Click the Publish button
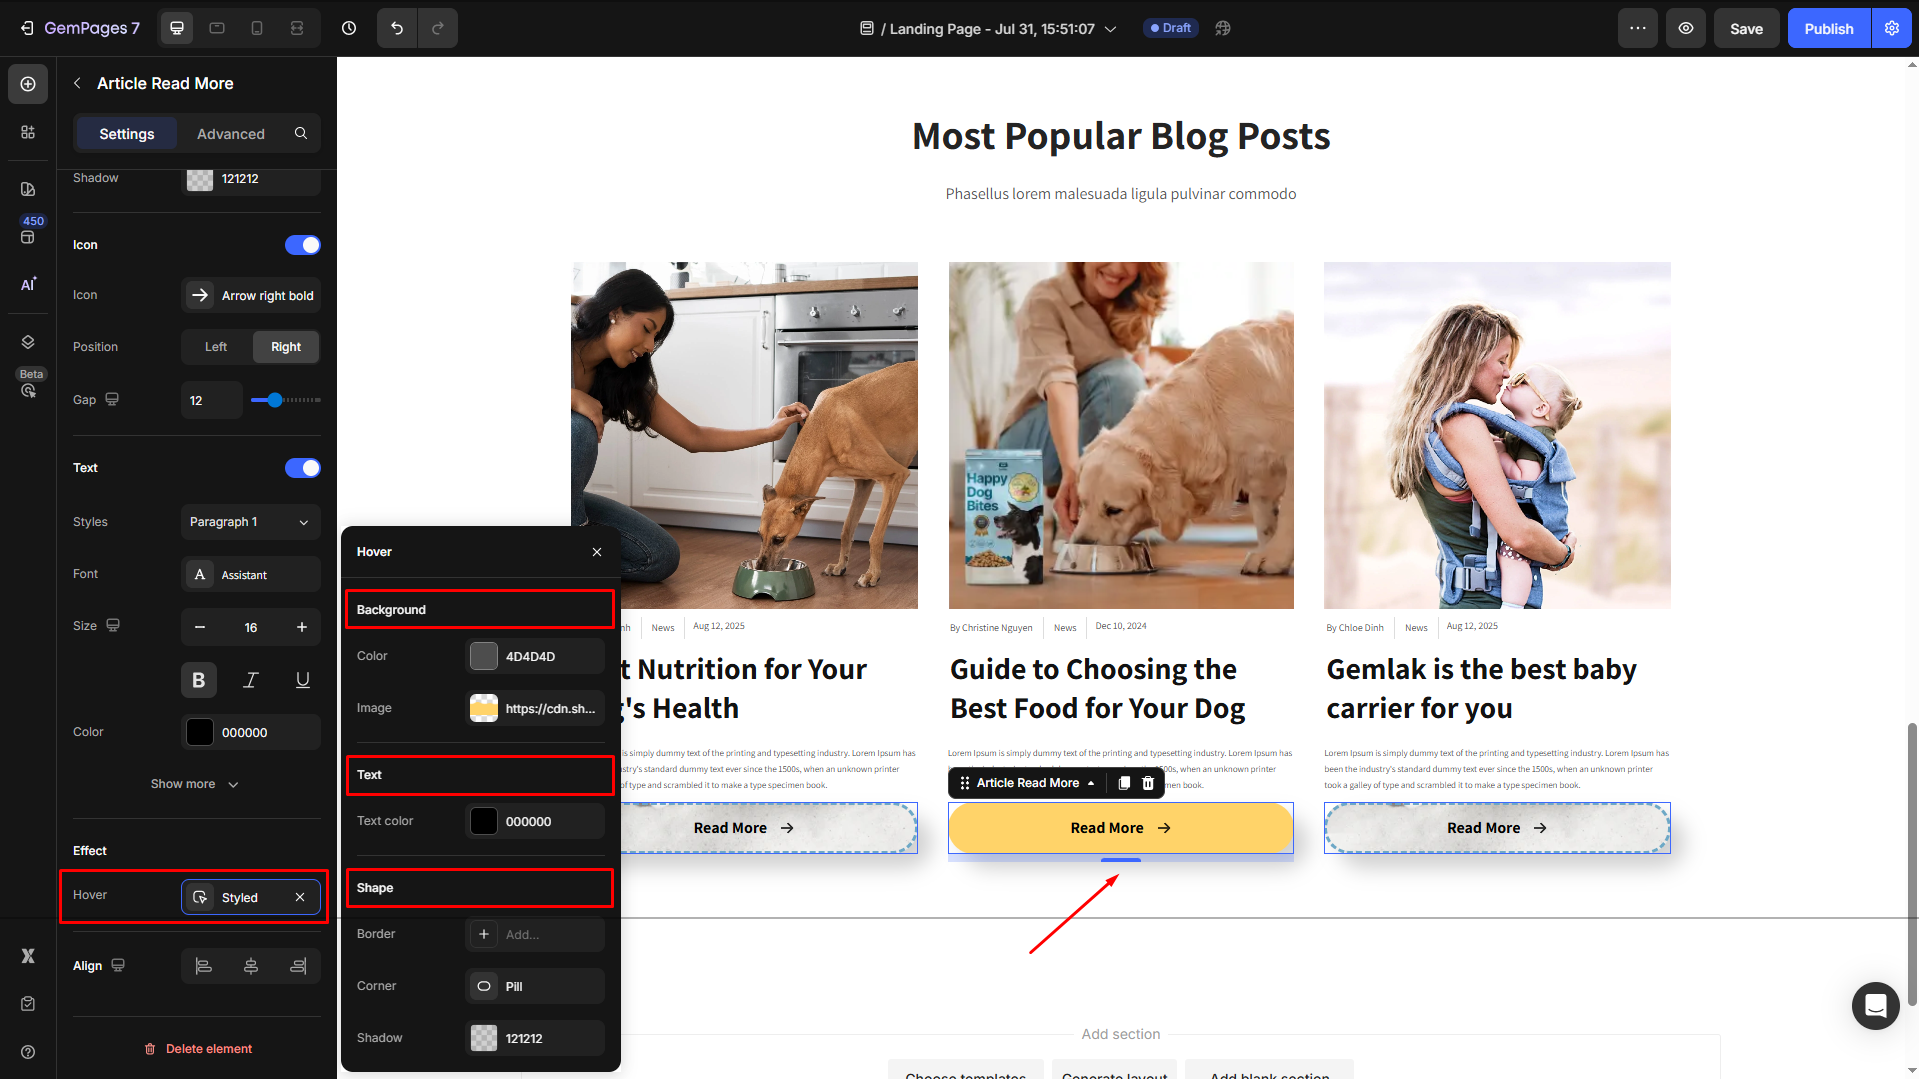1919x1079 pixels. coord(1829,28)
